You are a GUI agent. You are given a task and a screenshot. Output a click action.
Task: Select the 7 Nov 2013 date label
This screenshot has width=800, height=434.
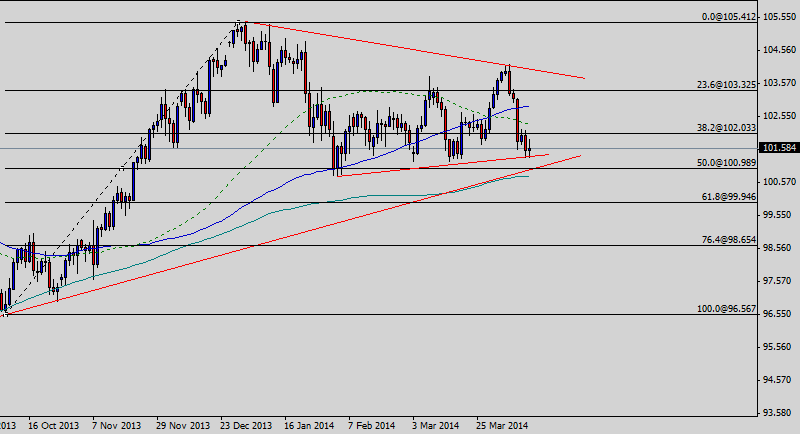[117, 425]
